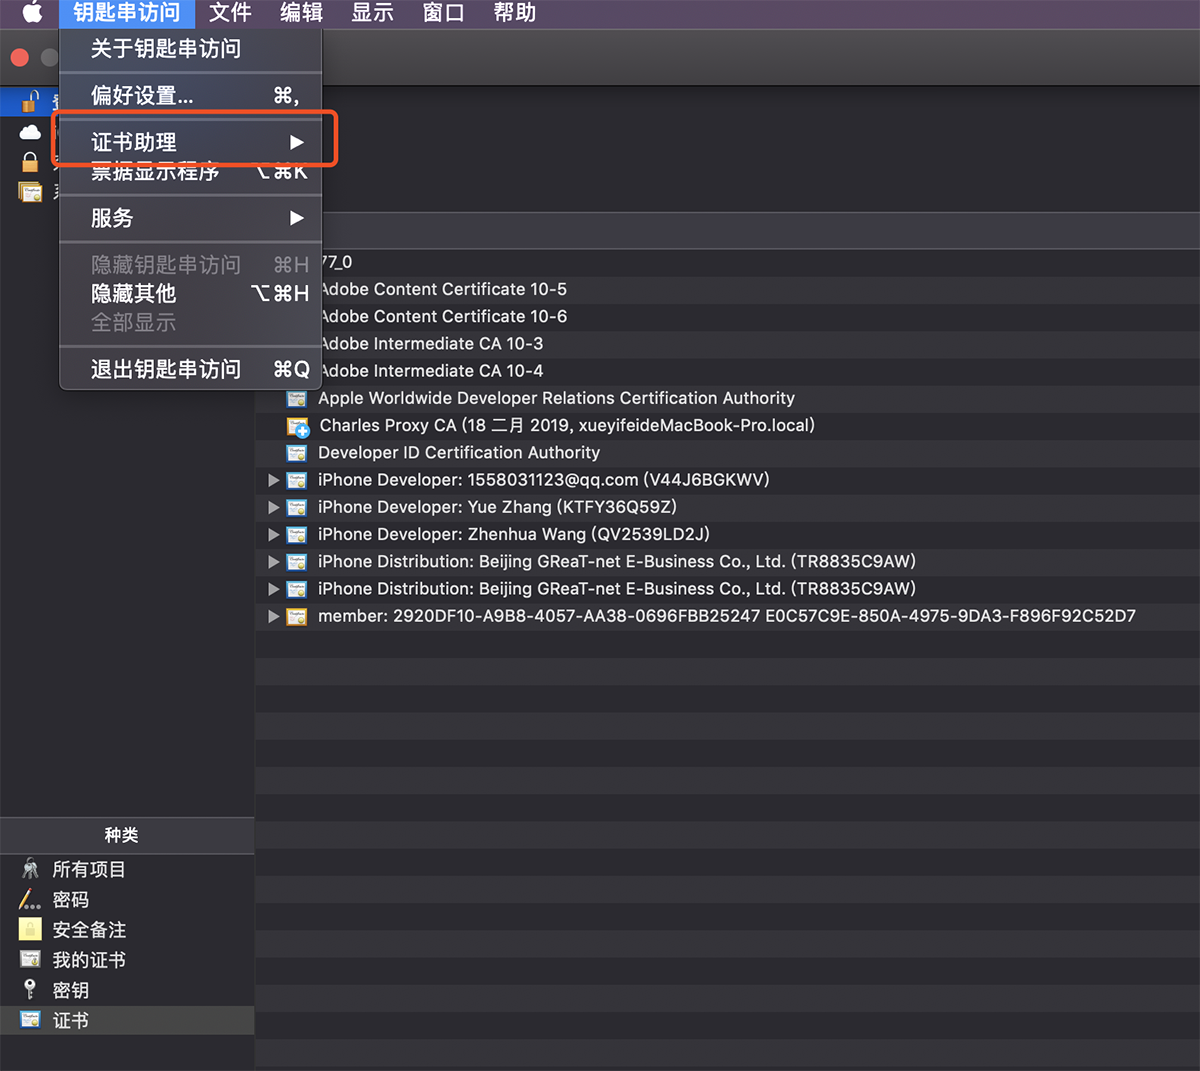
Task: Expand the member 2920DF10 certificate
Action: pos(273,616)
